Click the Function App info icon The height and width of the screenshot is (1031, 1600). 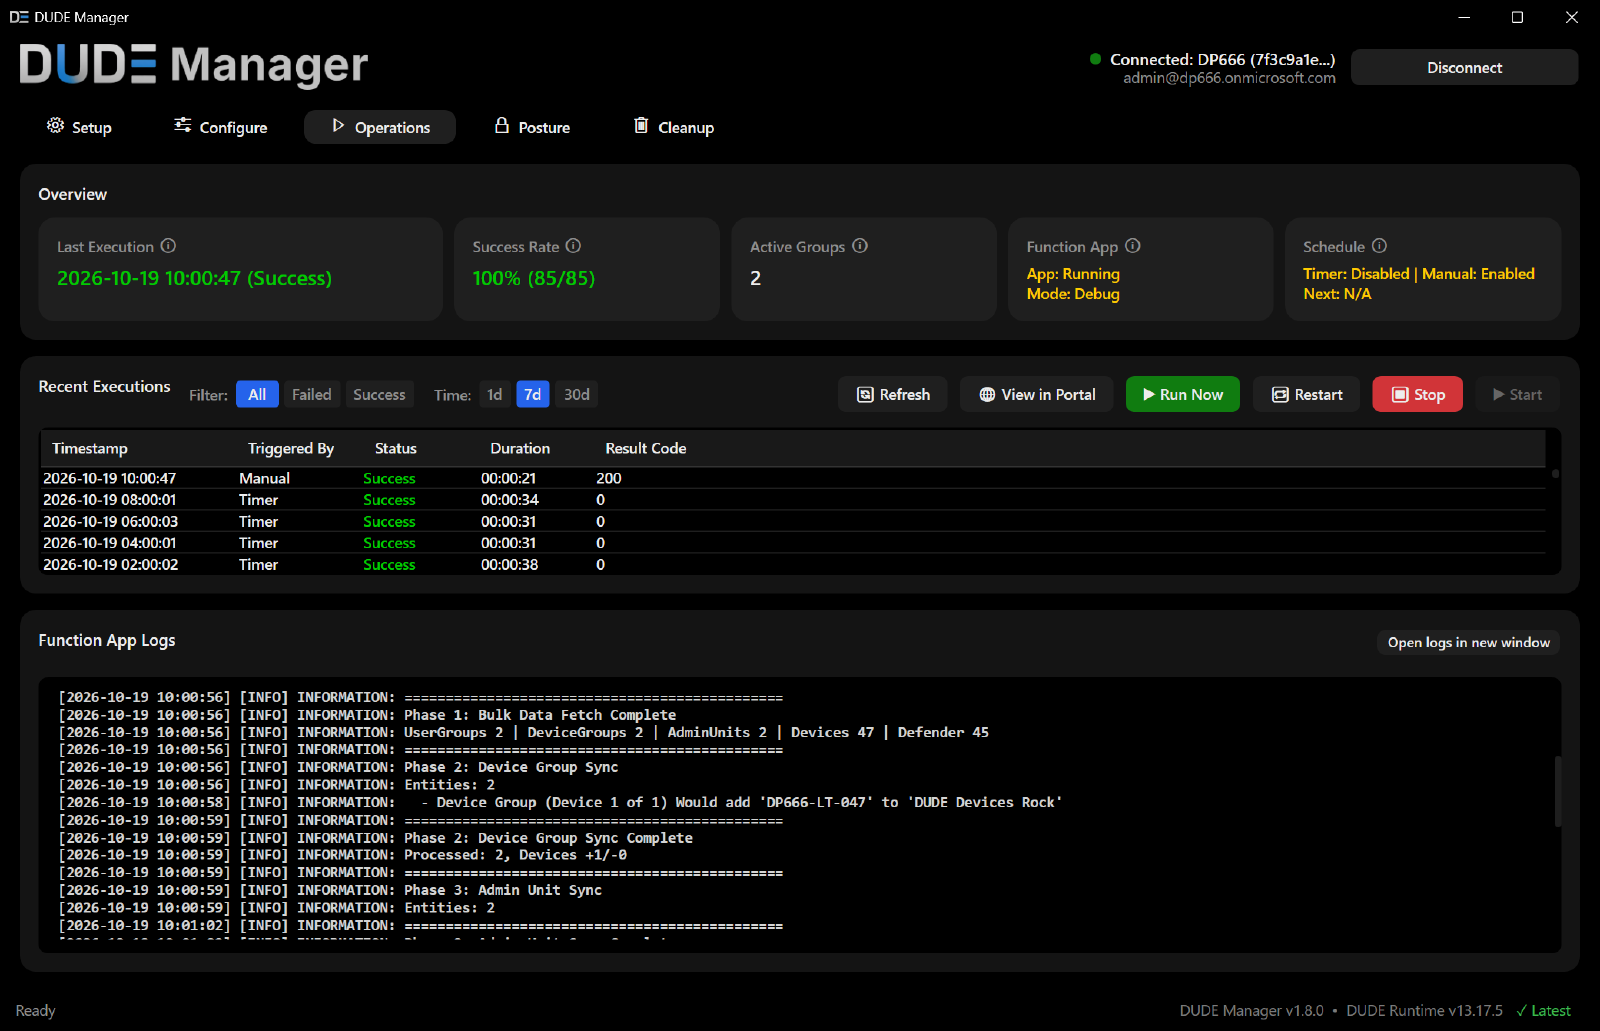[1133, 246]
